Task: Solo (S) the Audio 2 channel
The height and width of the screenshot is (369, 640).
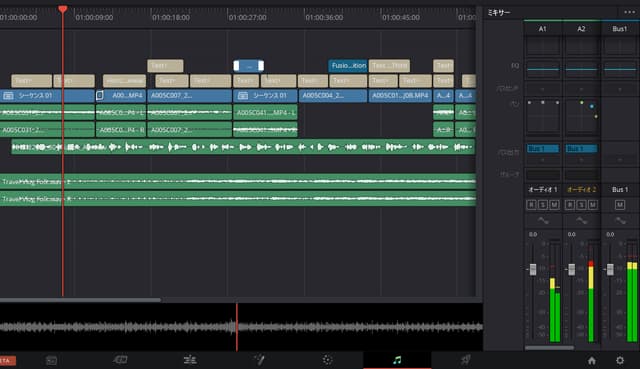Action: 581,205
